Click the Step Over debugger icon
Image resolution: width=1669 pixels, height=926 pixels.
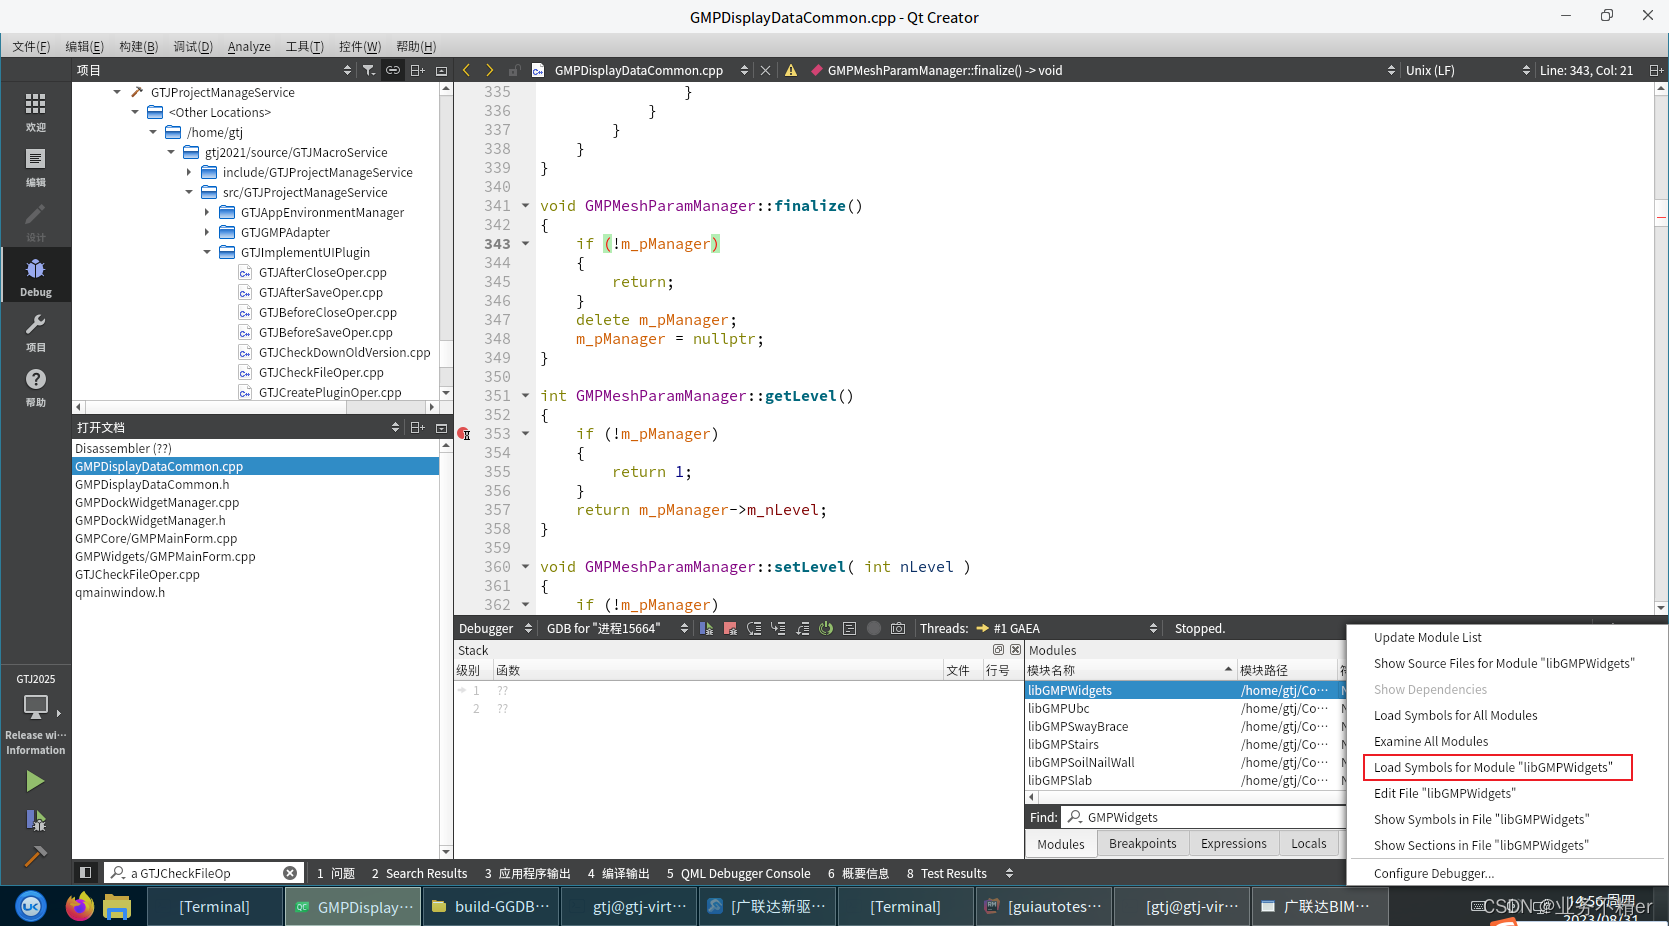pos(754,628)
